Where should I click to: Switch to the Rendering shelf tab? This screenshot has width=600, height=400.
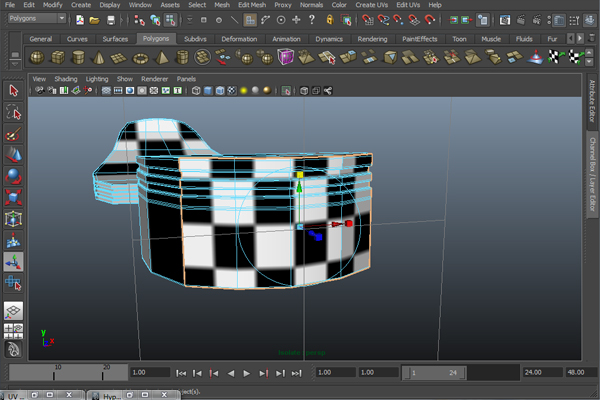click(x=372, y=39)
